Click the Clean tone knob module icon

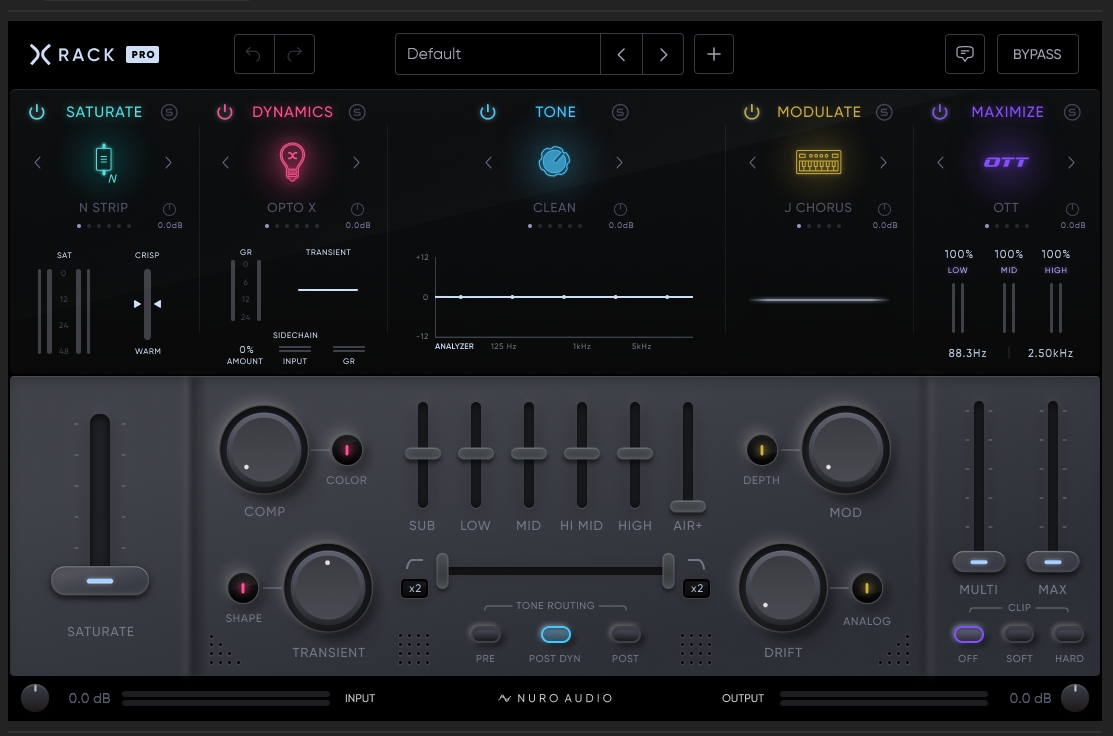554,162
